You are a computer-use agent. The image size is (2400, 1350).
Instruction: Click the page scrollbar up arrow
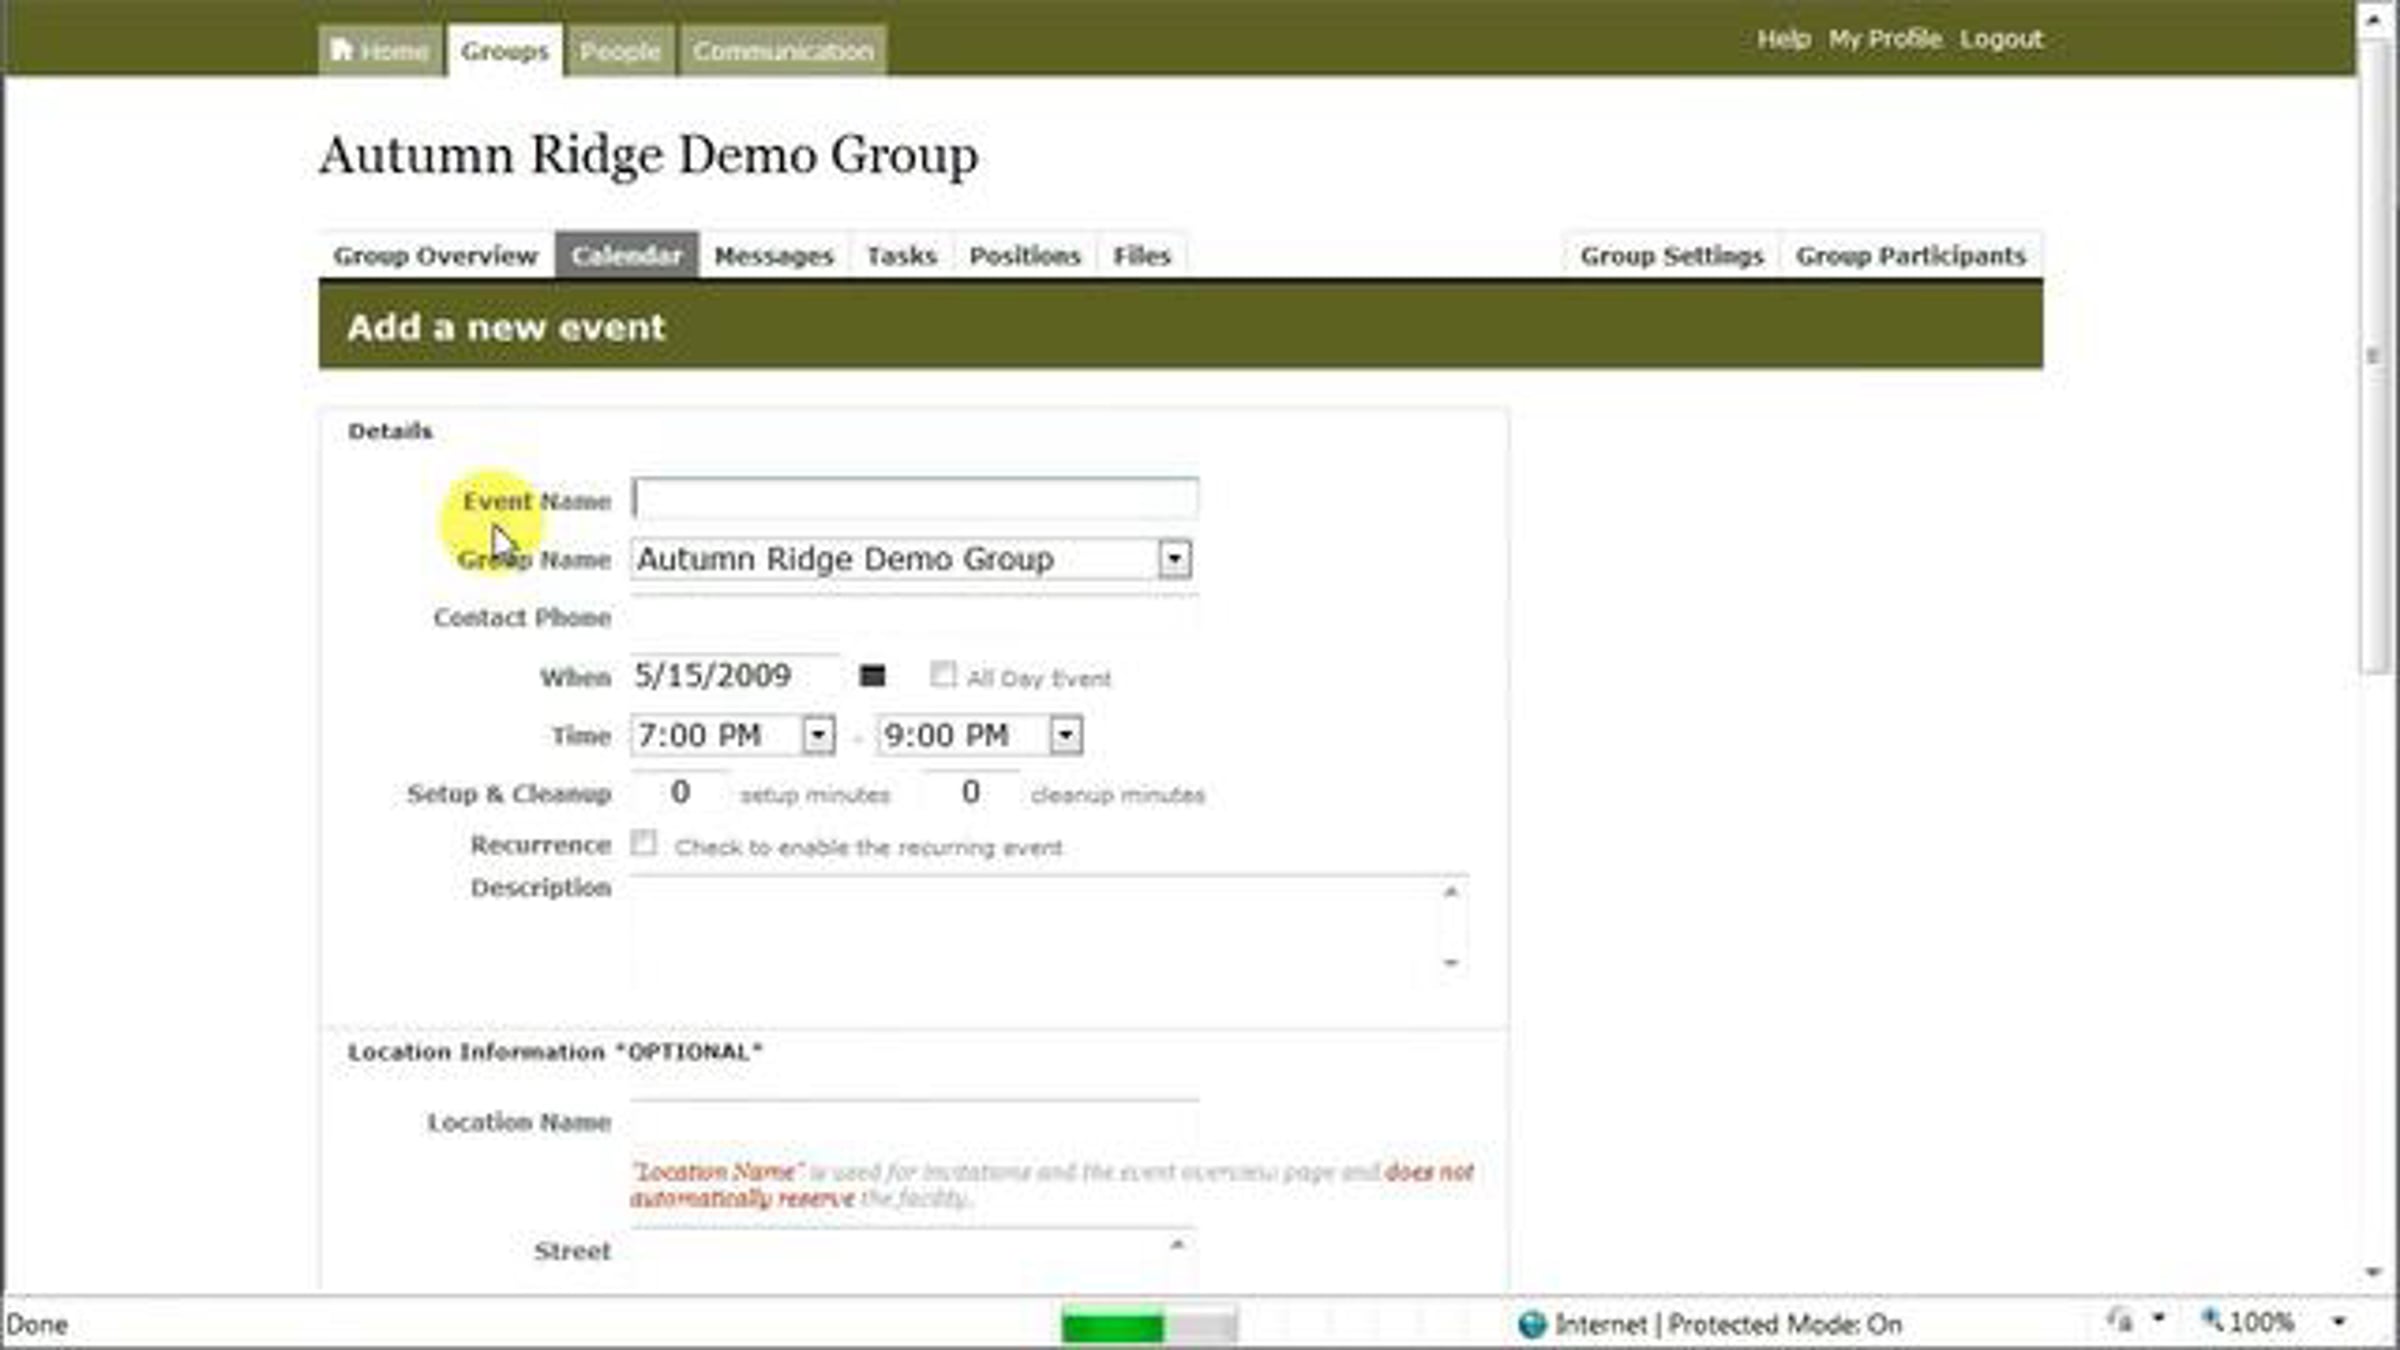(2373, 19)
